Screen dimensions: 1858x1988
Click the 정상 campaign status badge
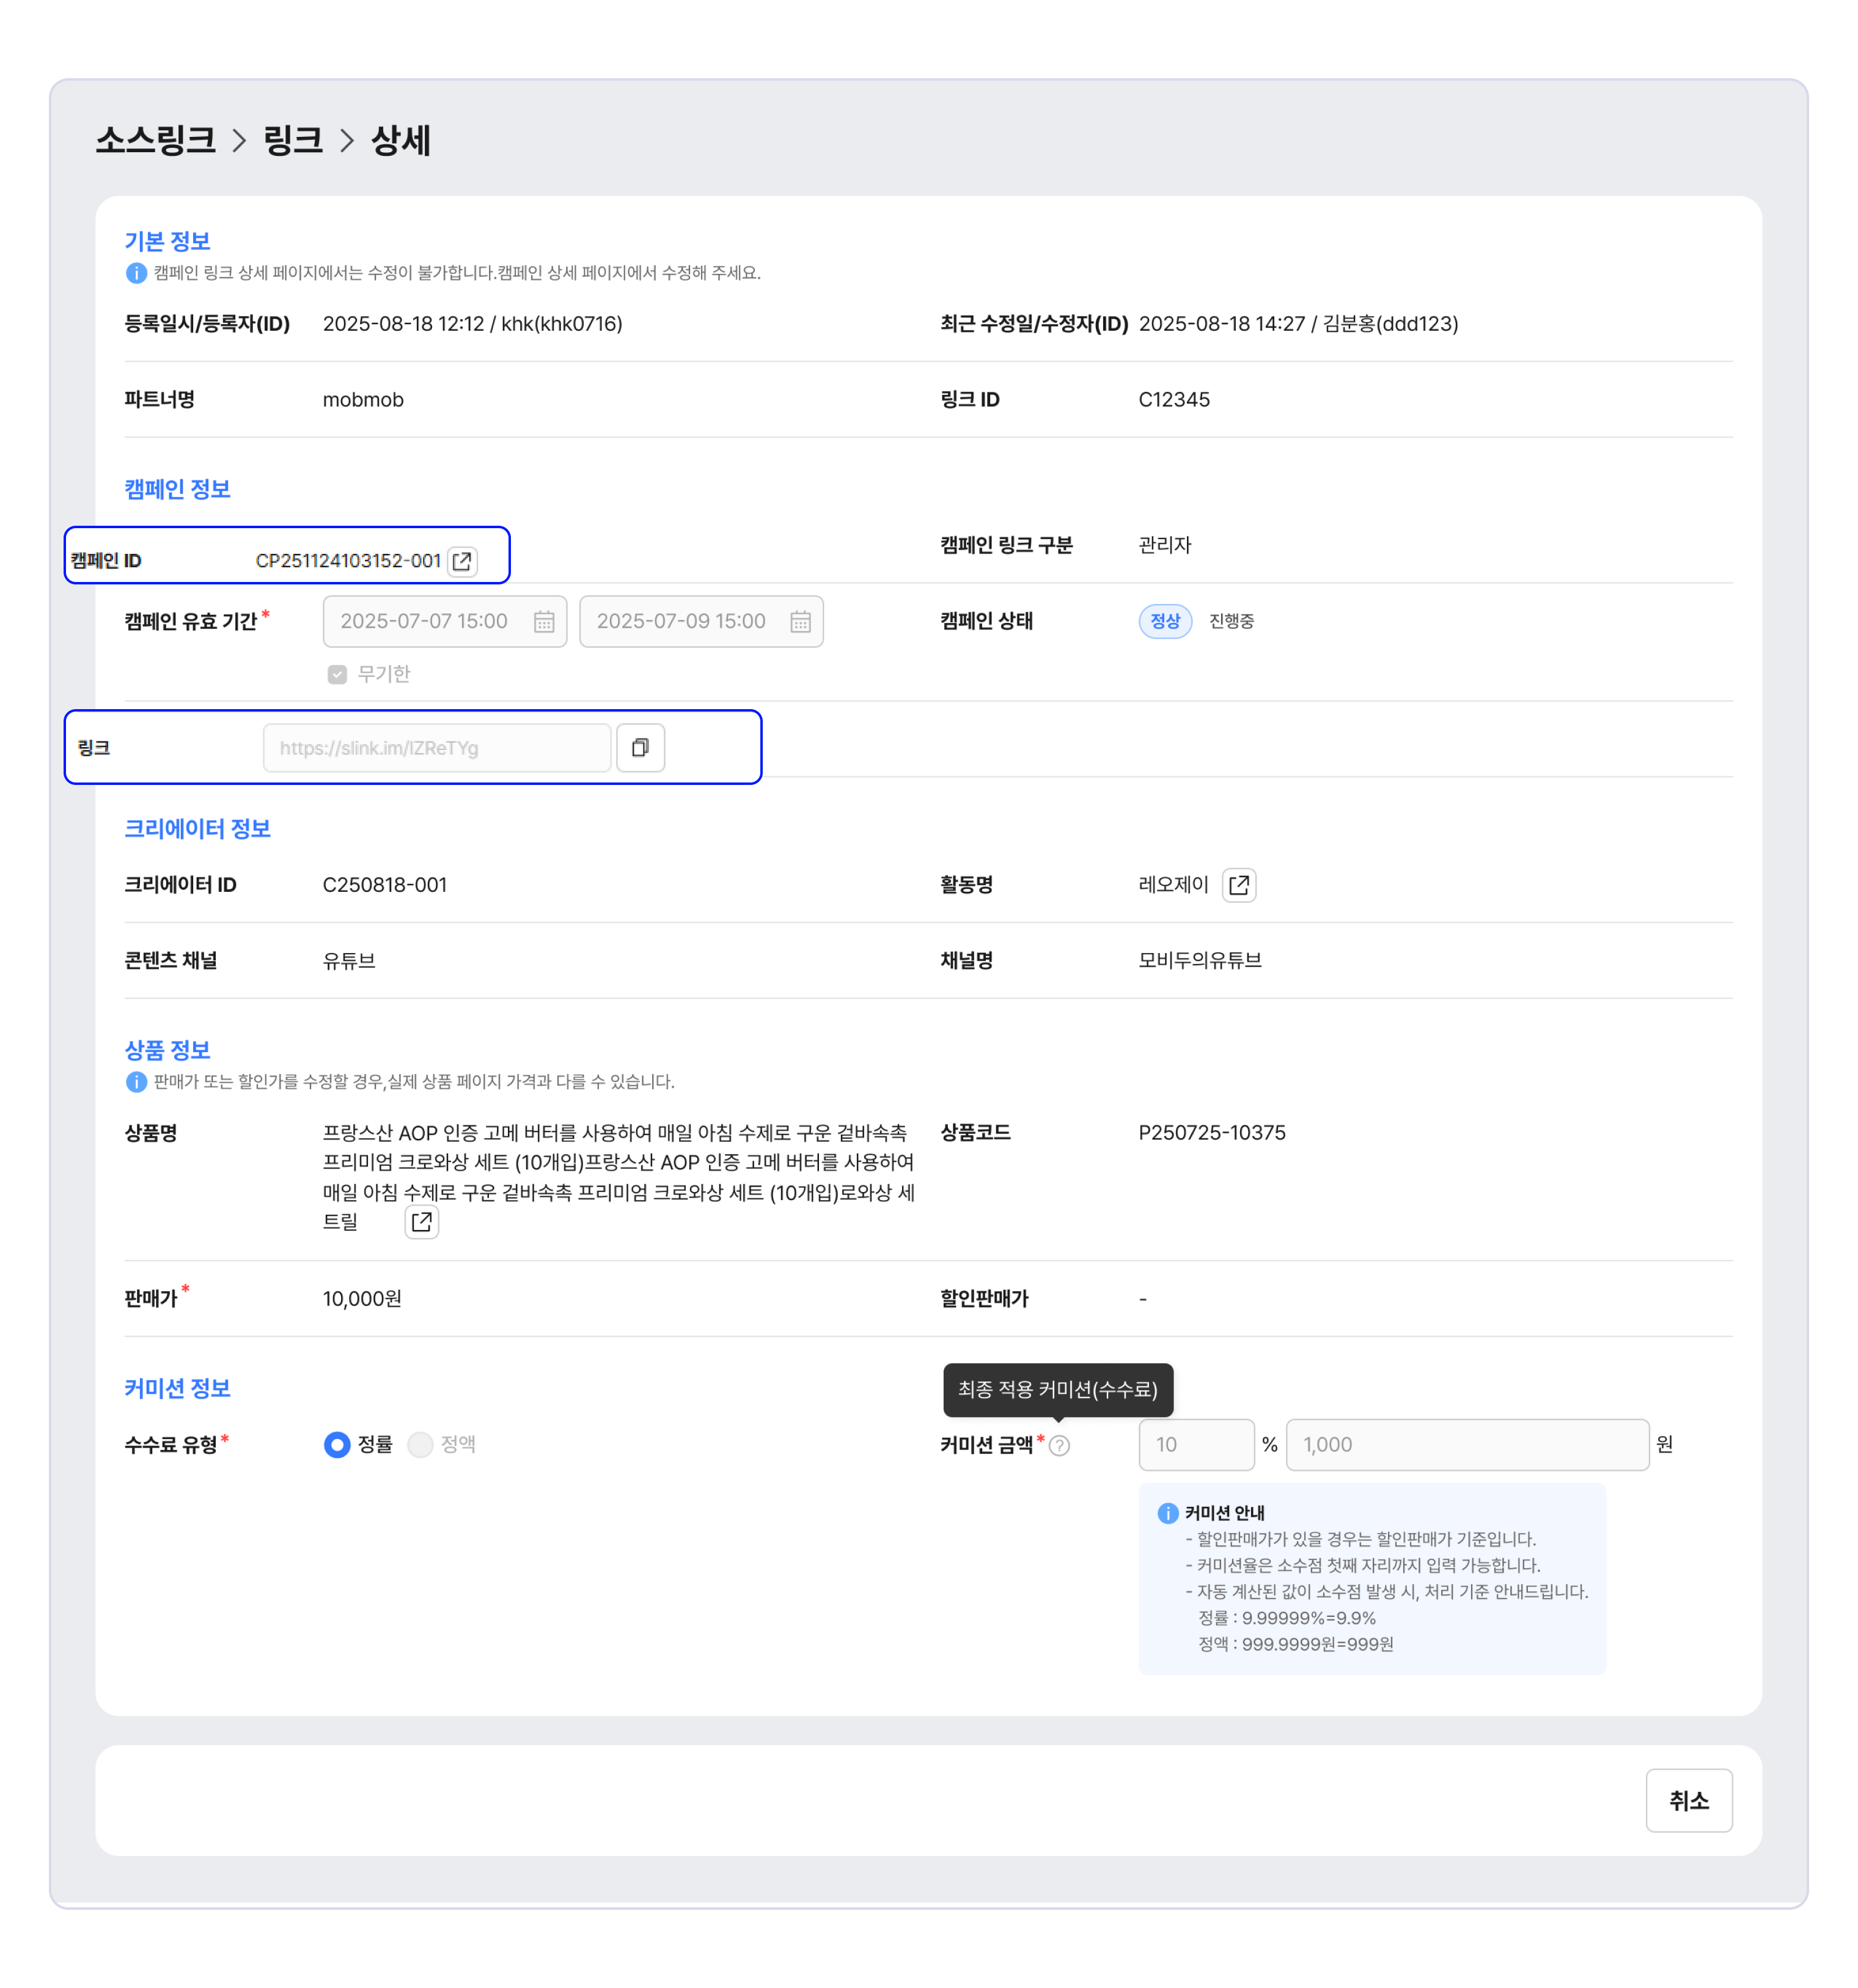tap(1164, 621)
